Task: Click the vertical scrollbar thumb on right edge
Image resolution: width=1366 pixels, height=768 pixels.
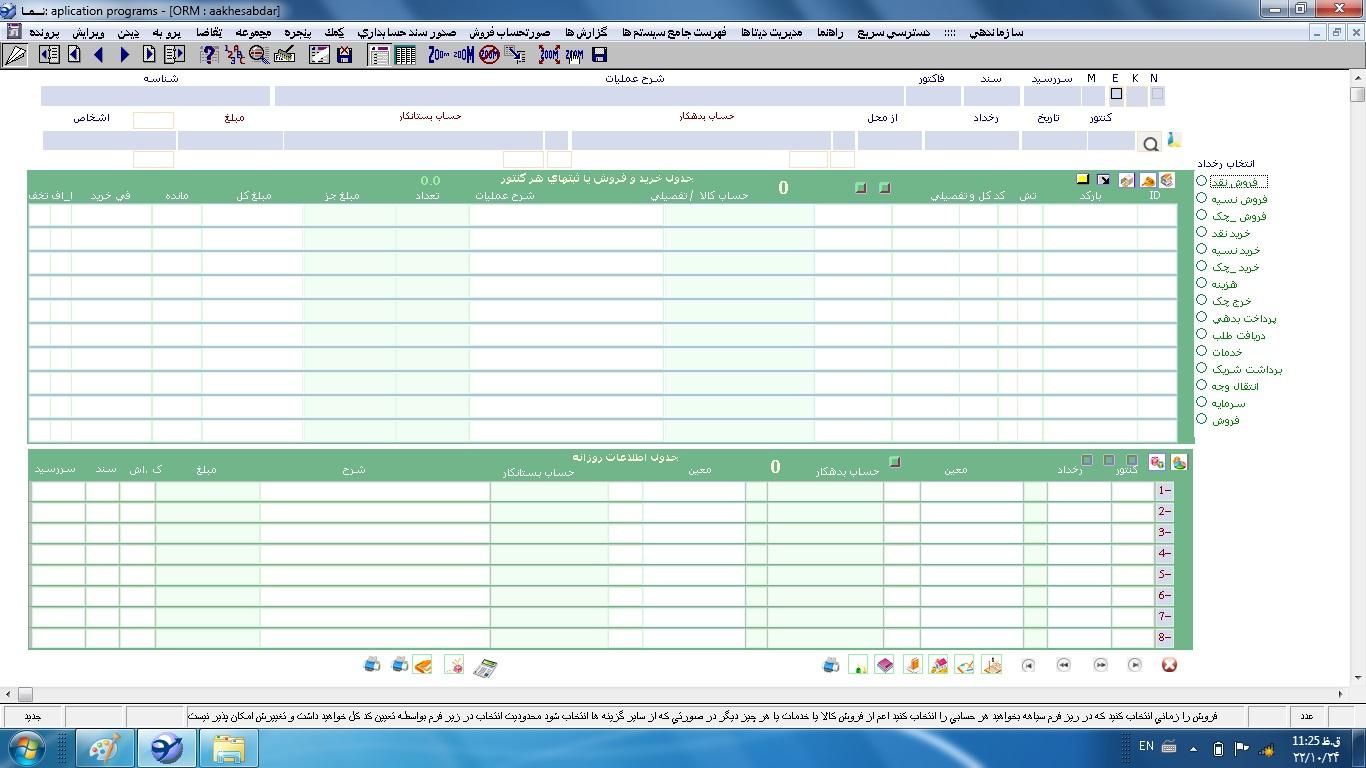Action: point(1357,95)
